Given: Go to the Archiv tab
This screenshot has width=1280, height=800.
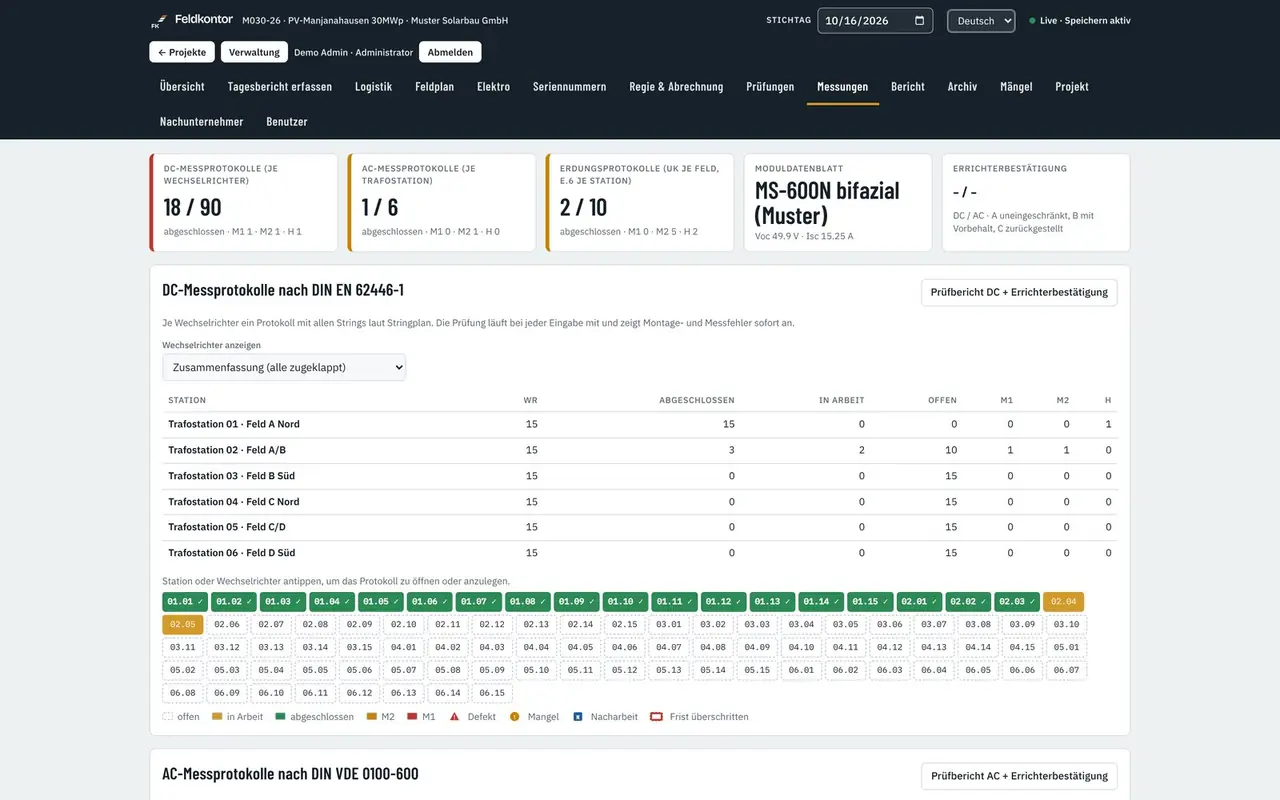Looking at the screenshot, I should (x=963, y=87).
